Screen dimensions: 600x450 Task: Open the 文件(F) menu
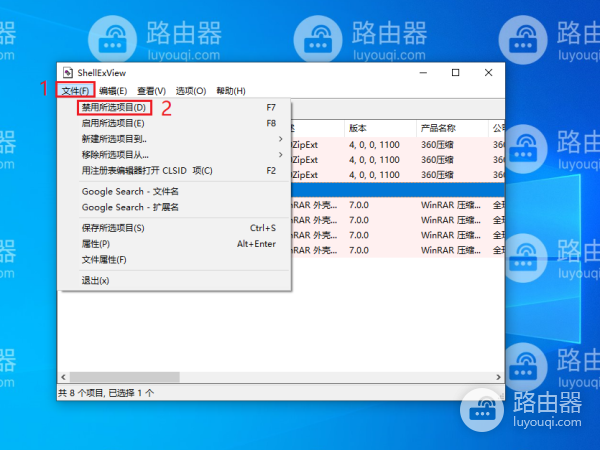tap(75, 91)
